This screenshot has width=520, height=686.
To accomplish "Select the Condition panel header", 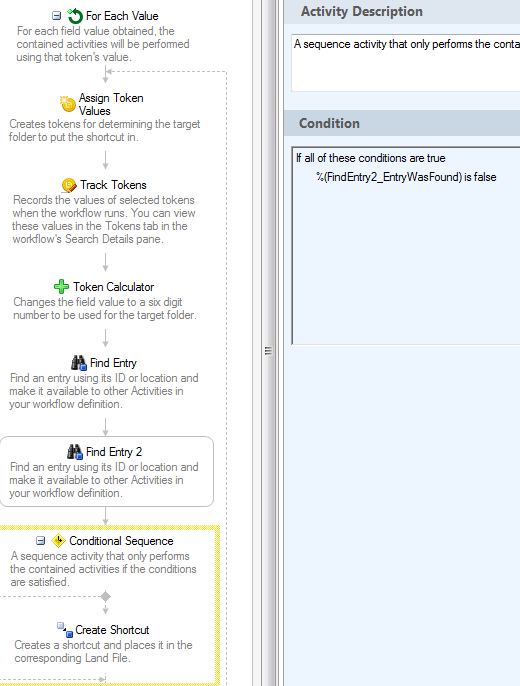I will coord(402,123).
